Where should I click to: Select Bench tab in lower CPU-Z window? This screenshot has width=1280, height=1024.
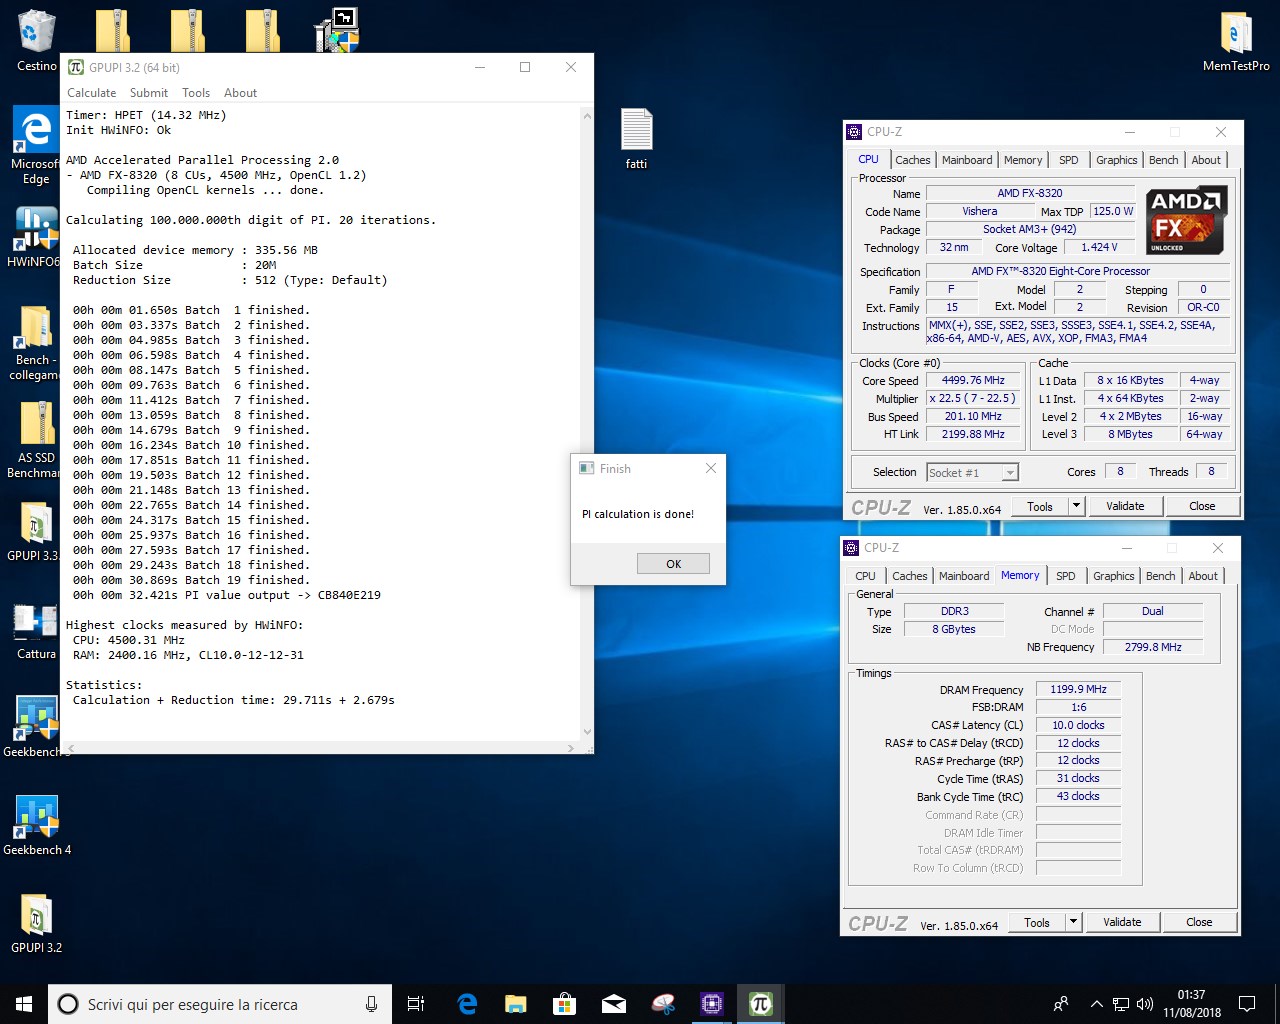pyautogui.click(x=1160, y=576)
